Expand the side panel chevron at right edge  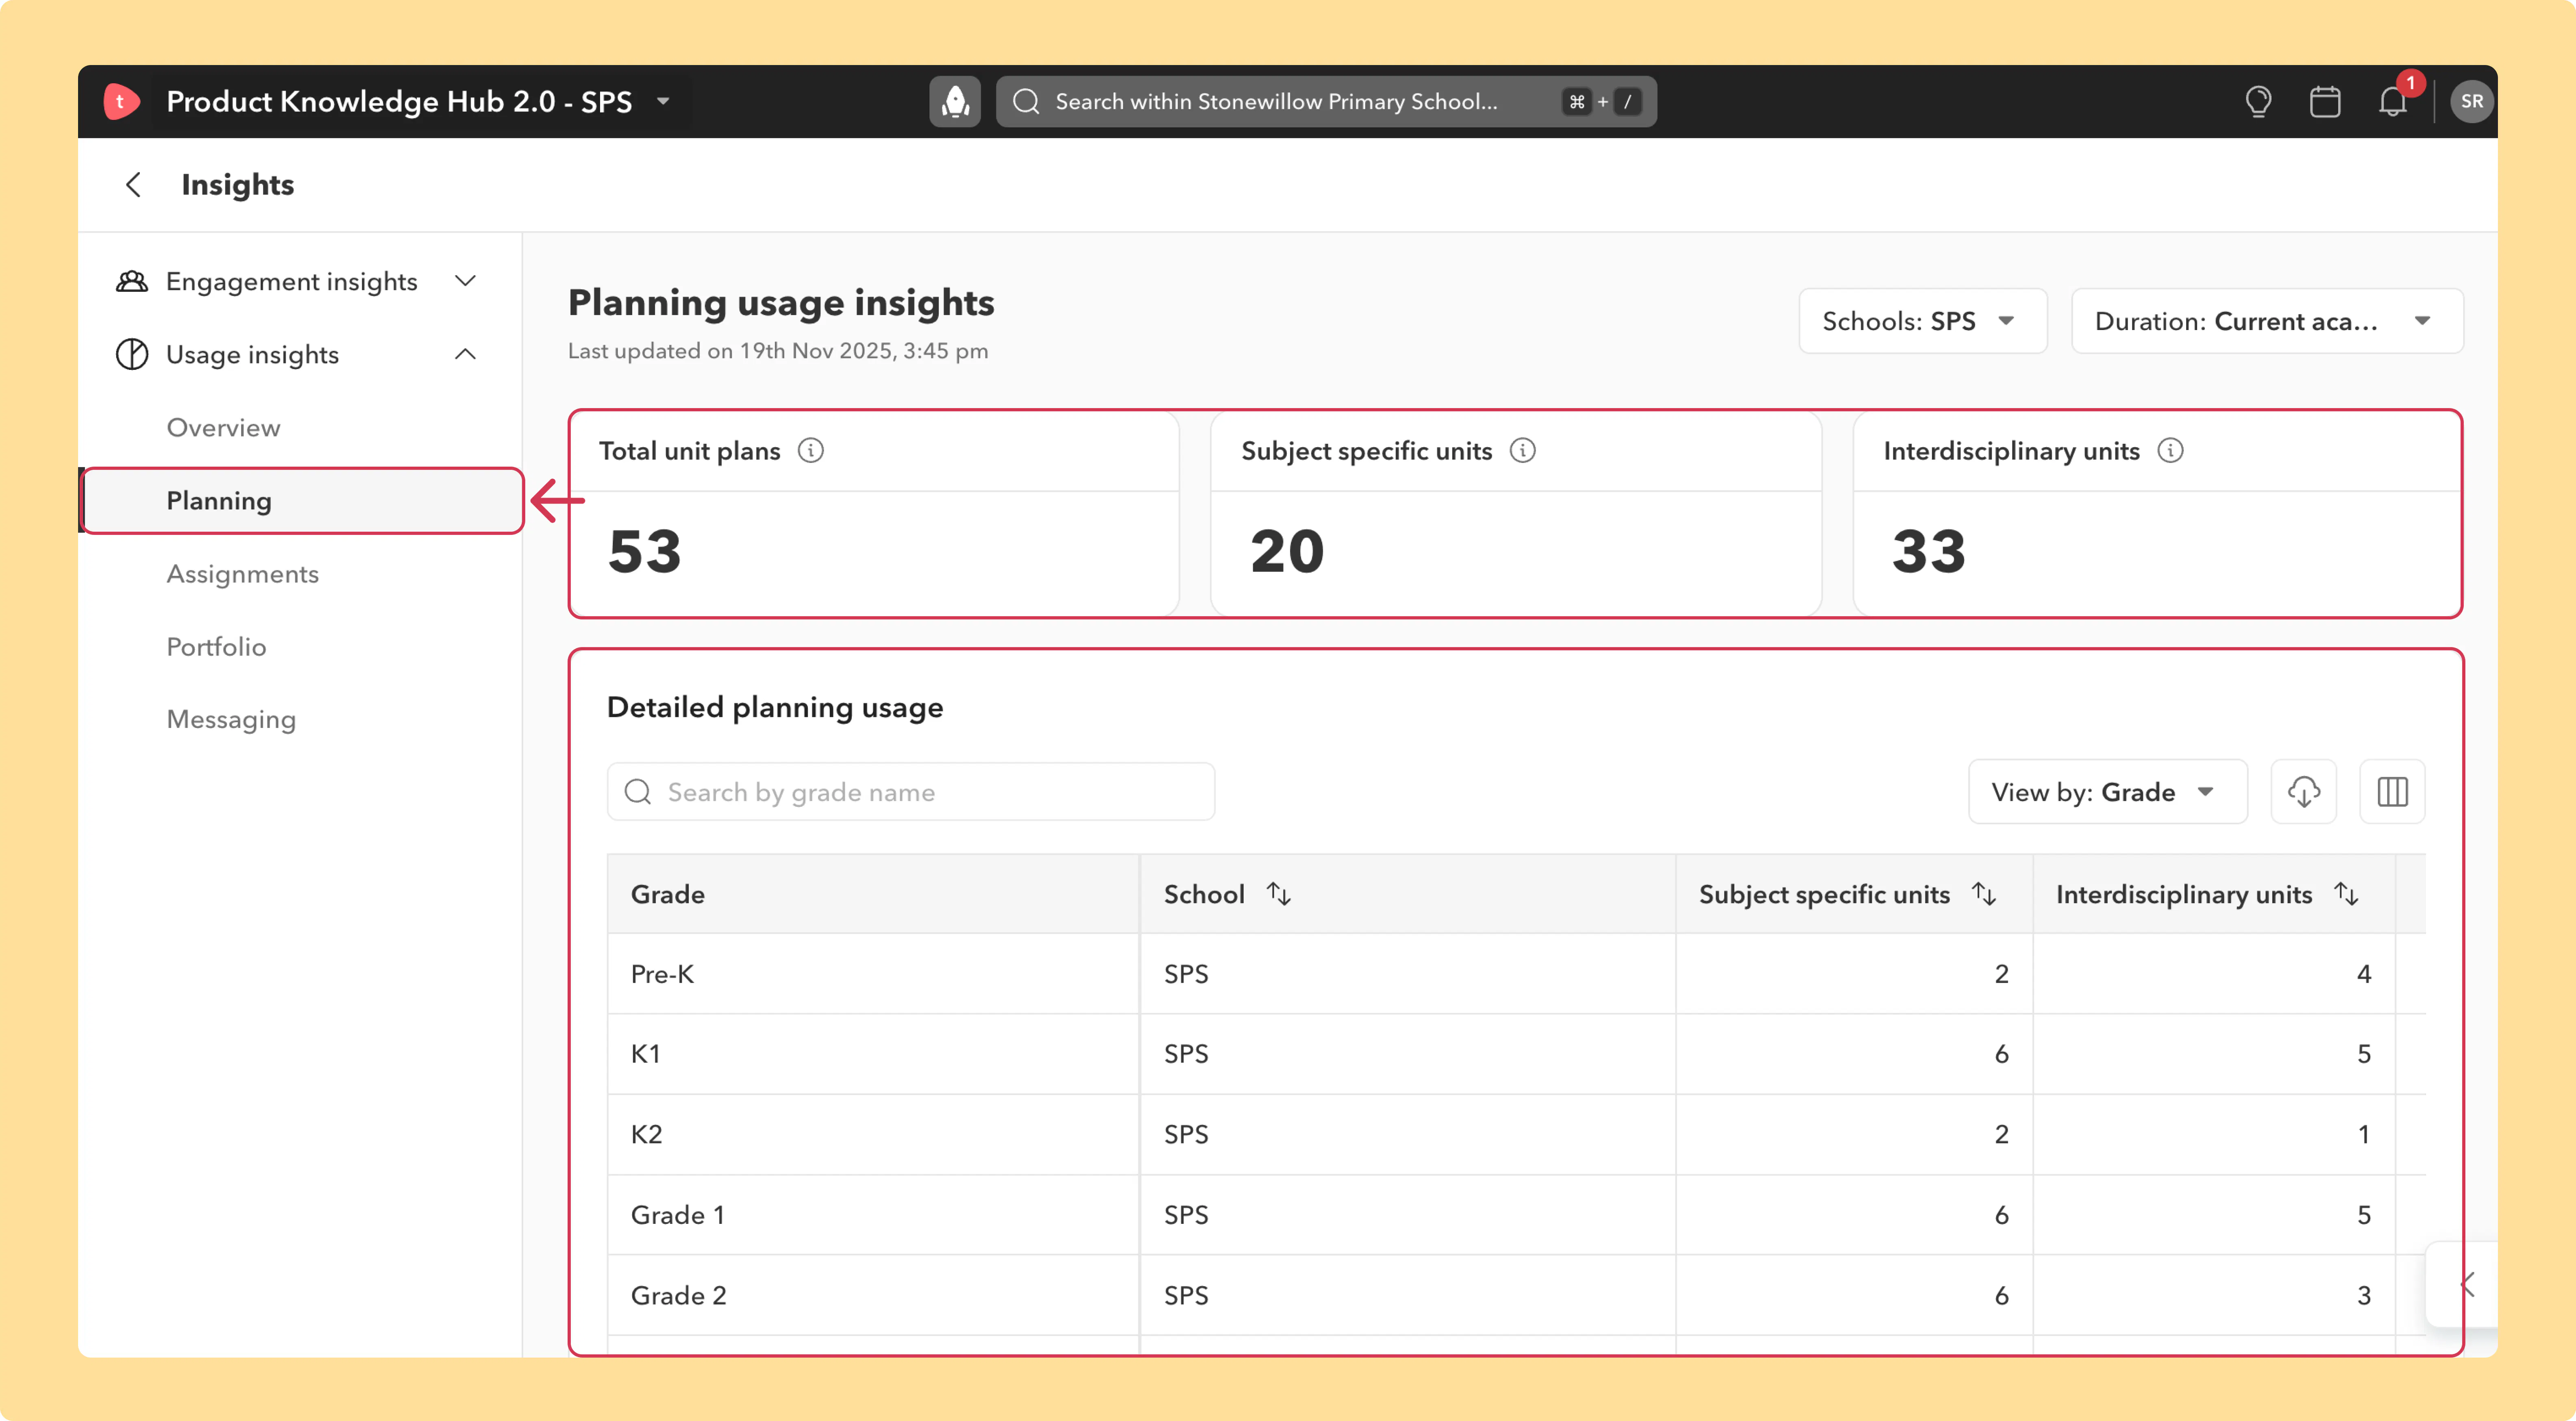pos(2468,1285)
